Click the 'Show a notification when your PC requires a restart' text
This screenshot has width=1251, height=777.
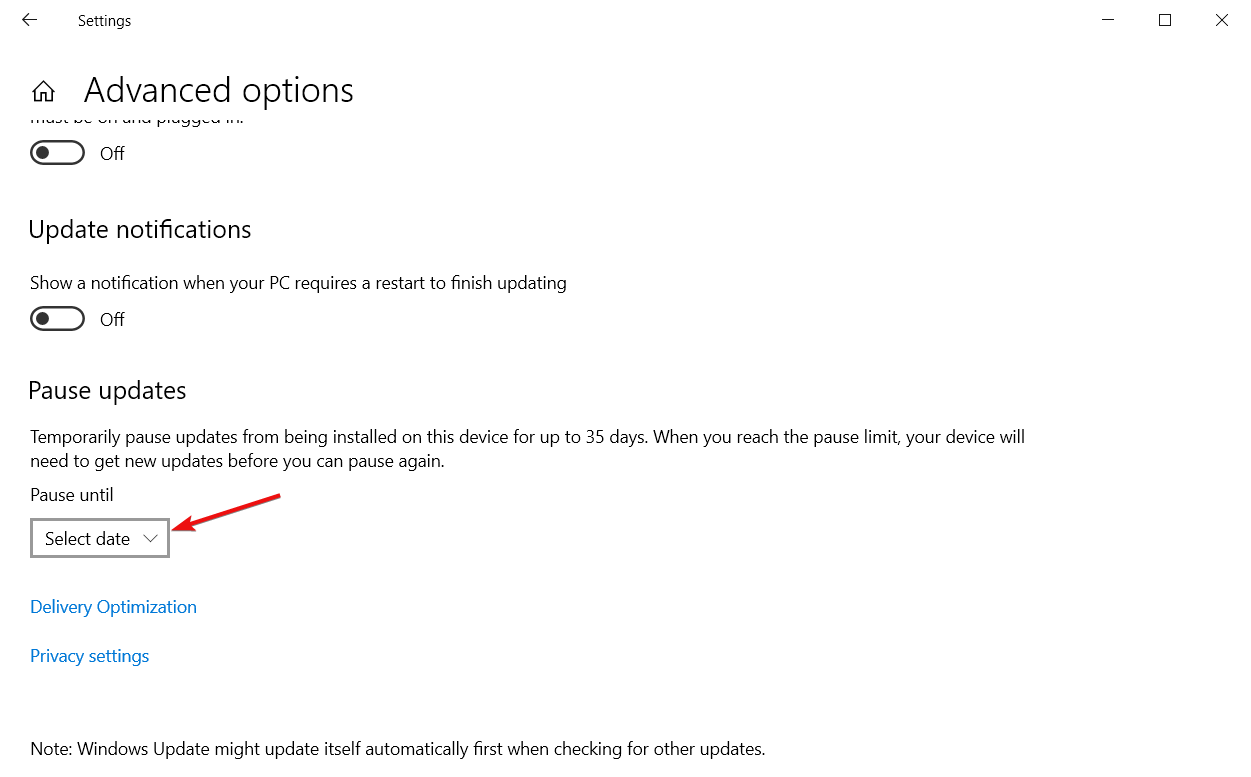[298, 283]
